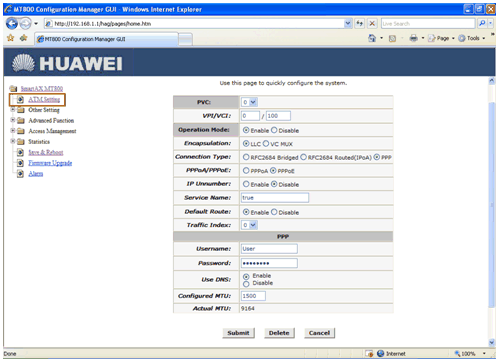Click the popup blocker status bar icon
Screen dimensions: 501x362
(x=369, y=353)
